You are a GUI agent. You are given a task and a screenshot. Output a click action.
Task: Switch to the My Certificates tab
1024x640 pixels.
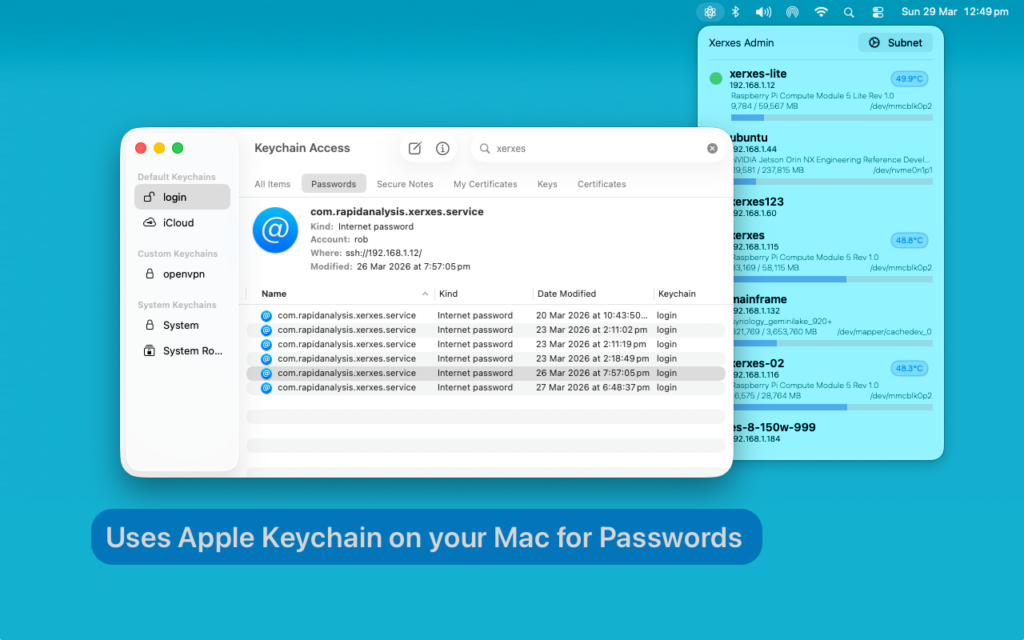485,184
